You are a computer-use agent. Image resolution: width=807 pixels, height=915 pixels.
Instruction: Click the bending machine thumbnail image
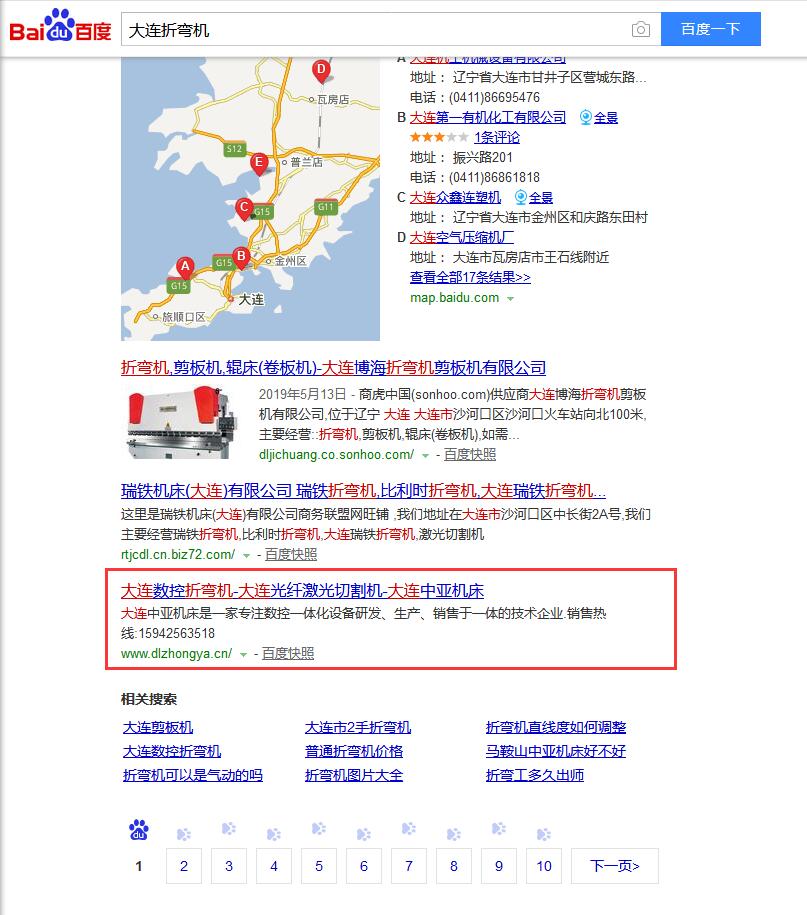[181, 423]
